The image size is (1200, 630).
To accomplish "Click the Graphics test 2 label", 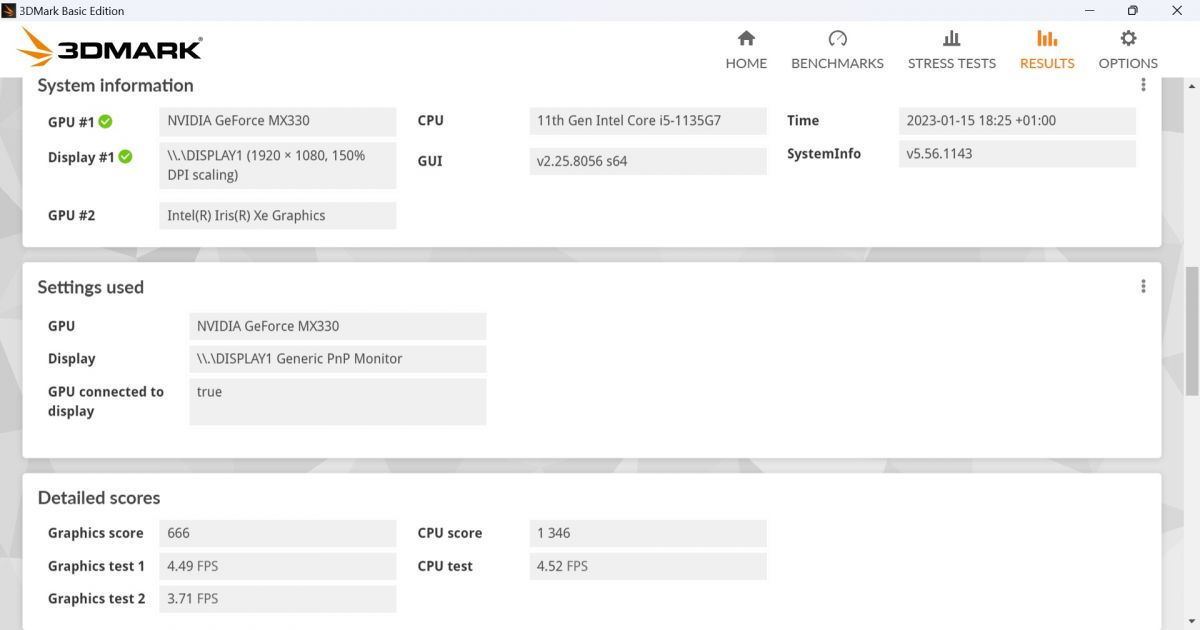I will [97, 599].
